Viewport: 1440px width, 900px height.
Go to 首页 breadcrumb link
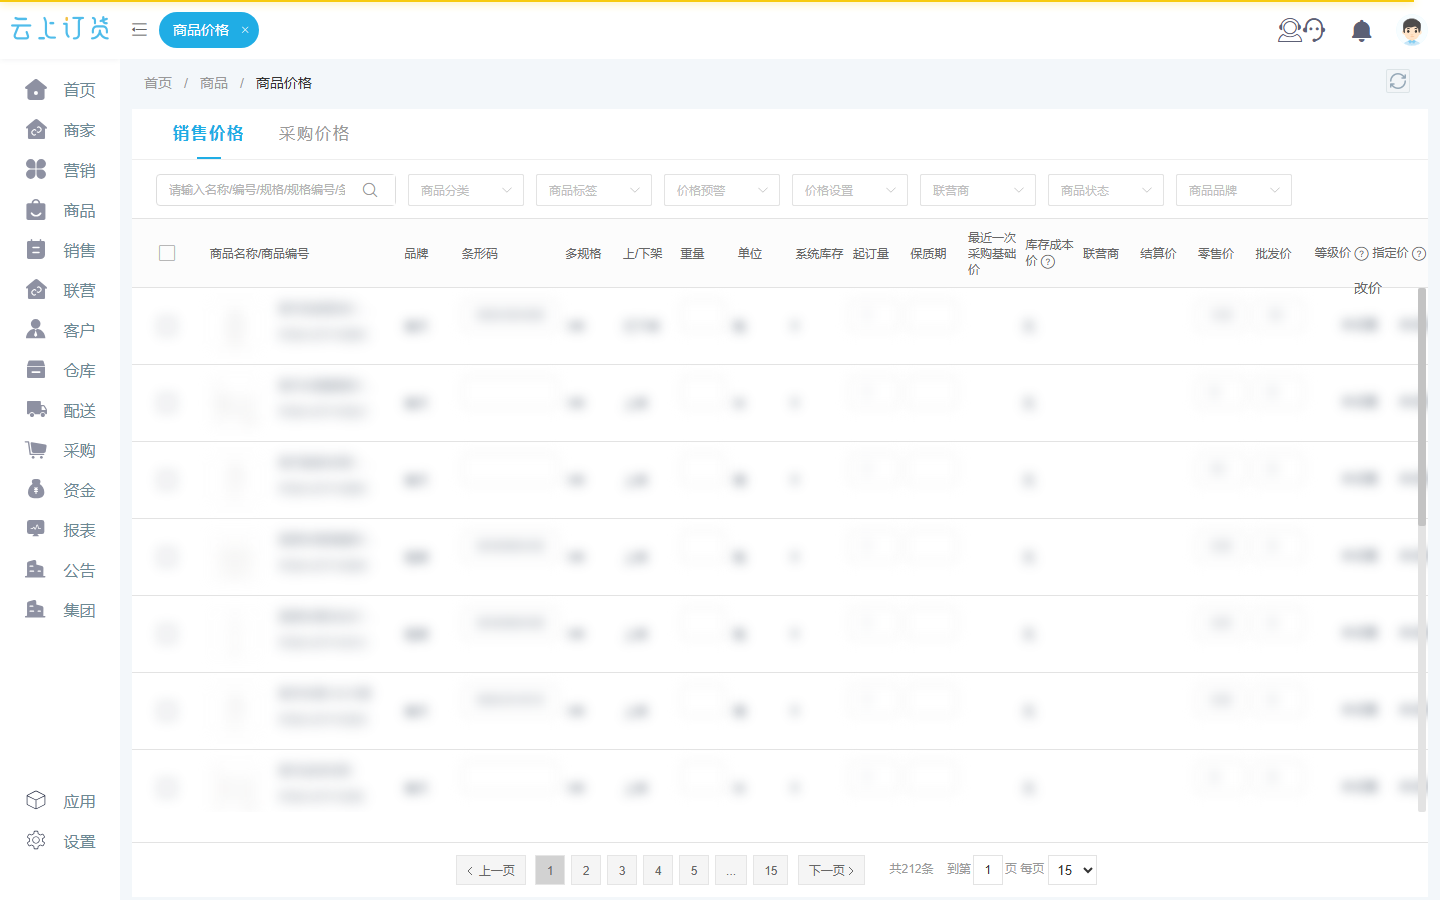[x=158, y=83]
